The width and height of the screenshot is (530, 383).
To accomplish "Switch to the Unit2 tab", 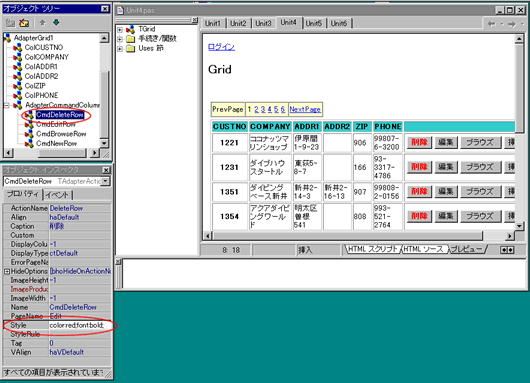I will [x=238, y=23].
